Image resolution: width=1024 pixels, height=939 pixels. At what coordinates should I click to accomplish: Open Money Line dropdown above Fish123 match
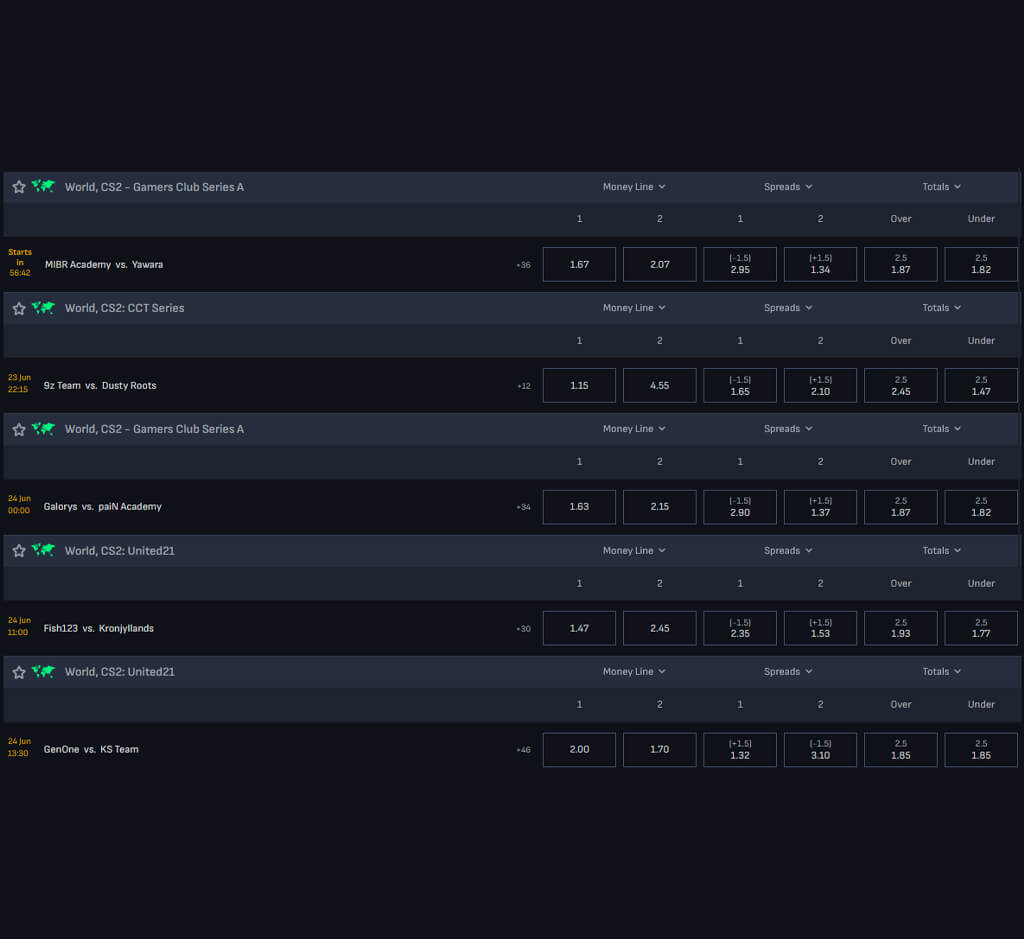click(634, 550)
